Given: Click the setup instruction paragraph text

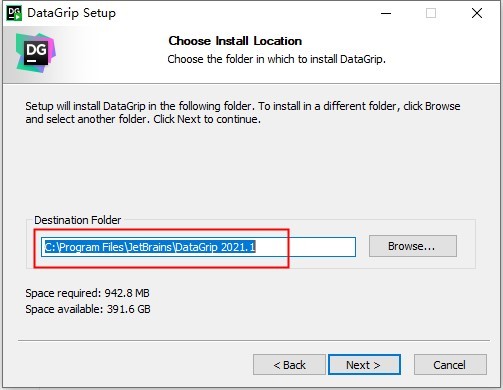Looking at the screenshot, I should tap(243, 112).
